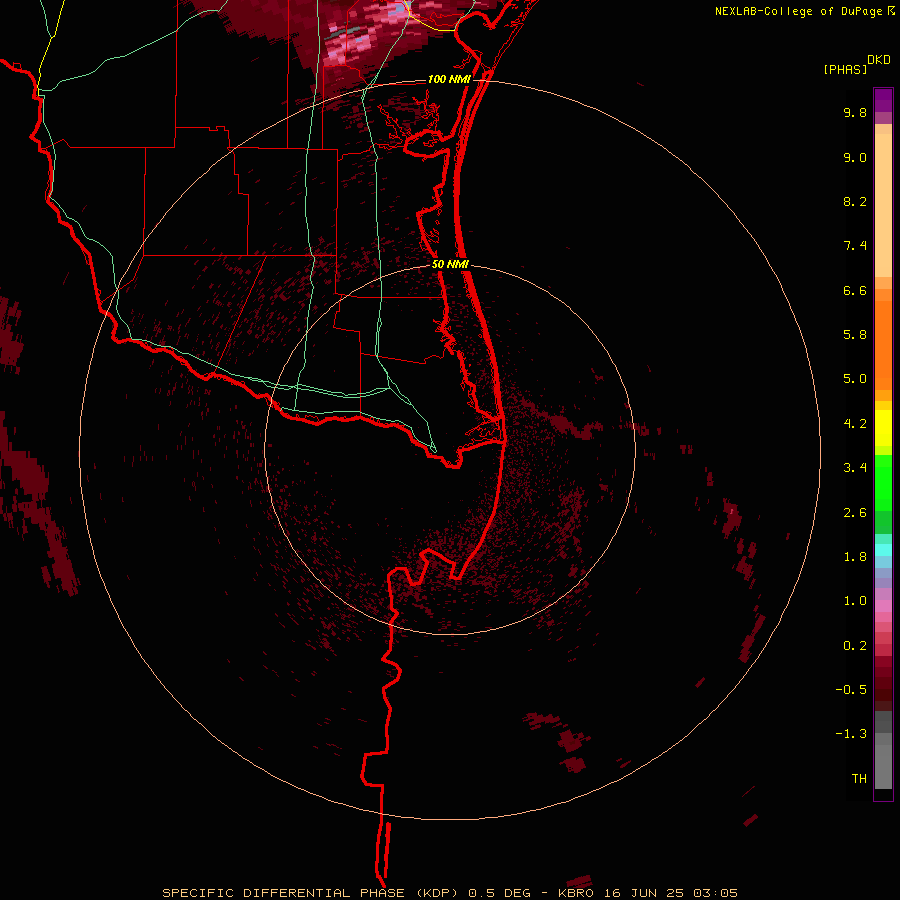This screenshot has height=900, width=900.
Task: Click the 5.0 scale value
Action: [855, 379]
